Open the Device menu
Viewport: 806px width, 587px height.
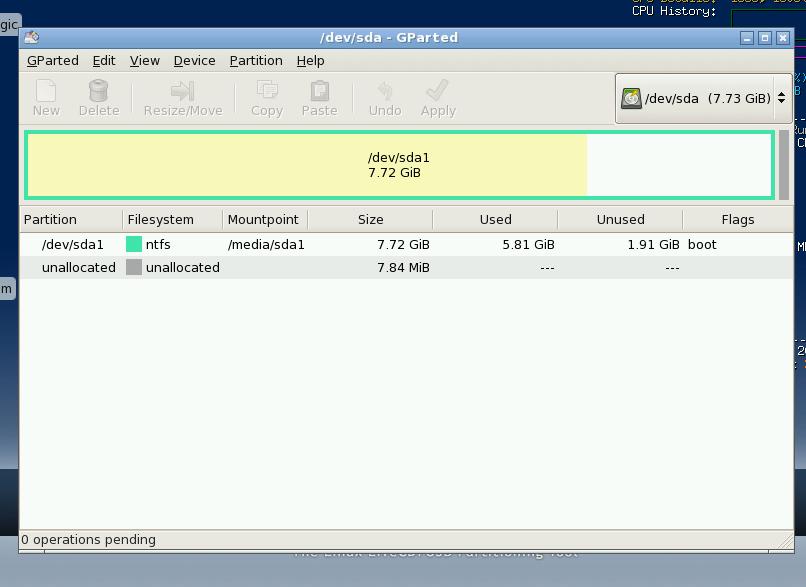[194, 60]
